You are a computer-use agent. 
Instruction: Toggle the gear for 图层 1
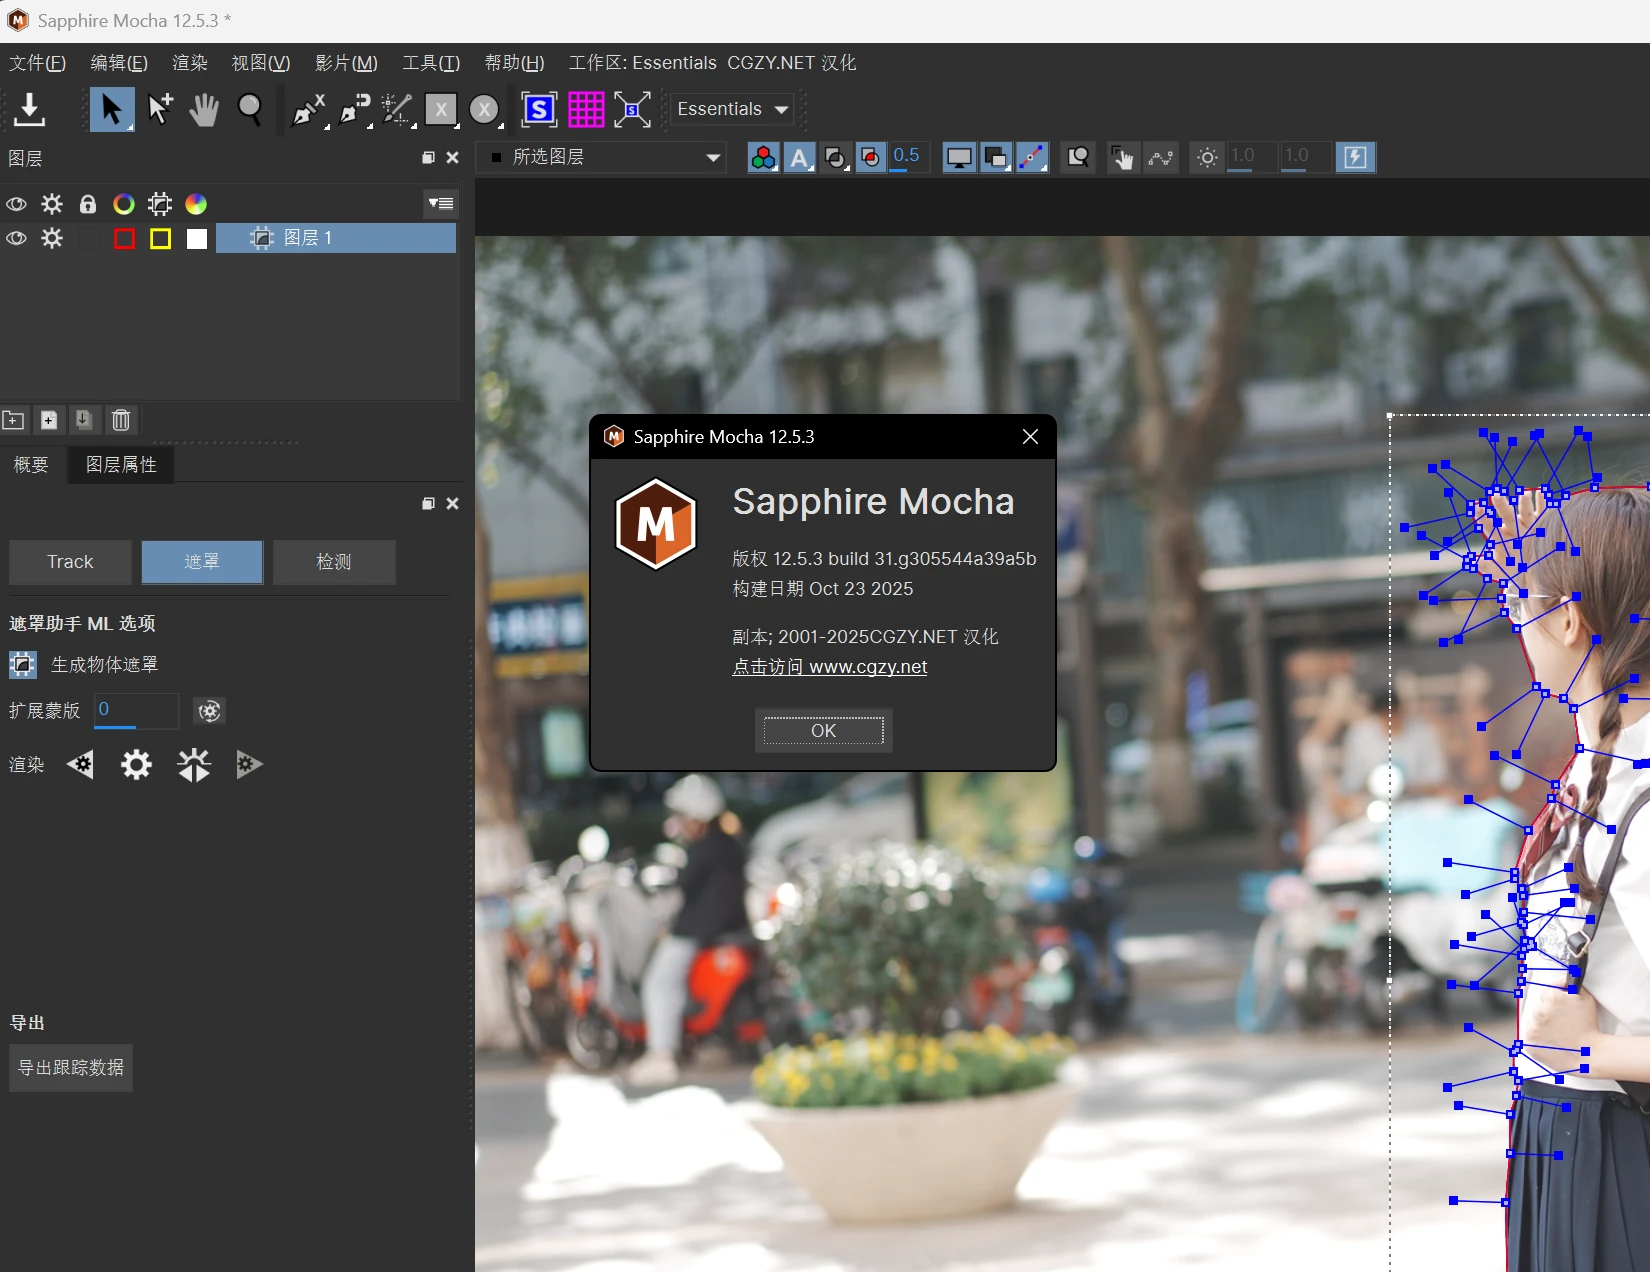52,238
